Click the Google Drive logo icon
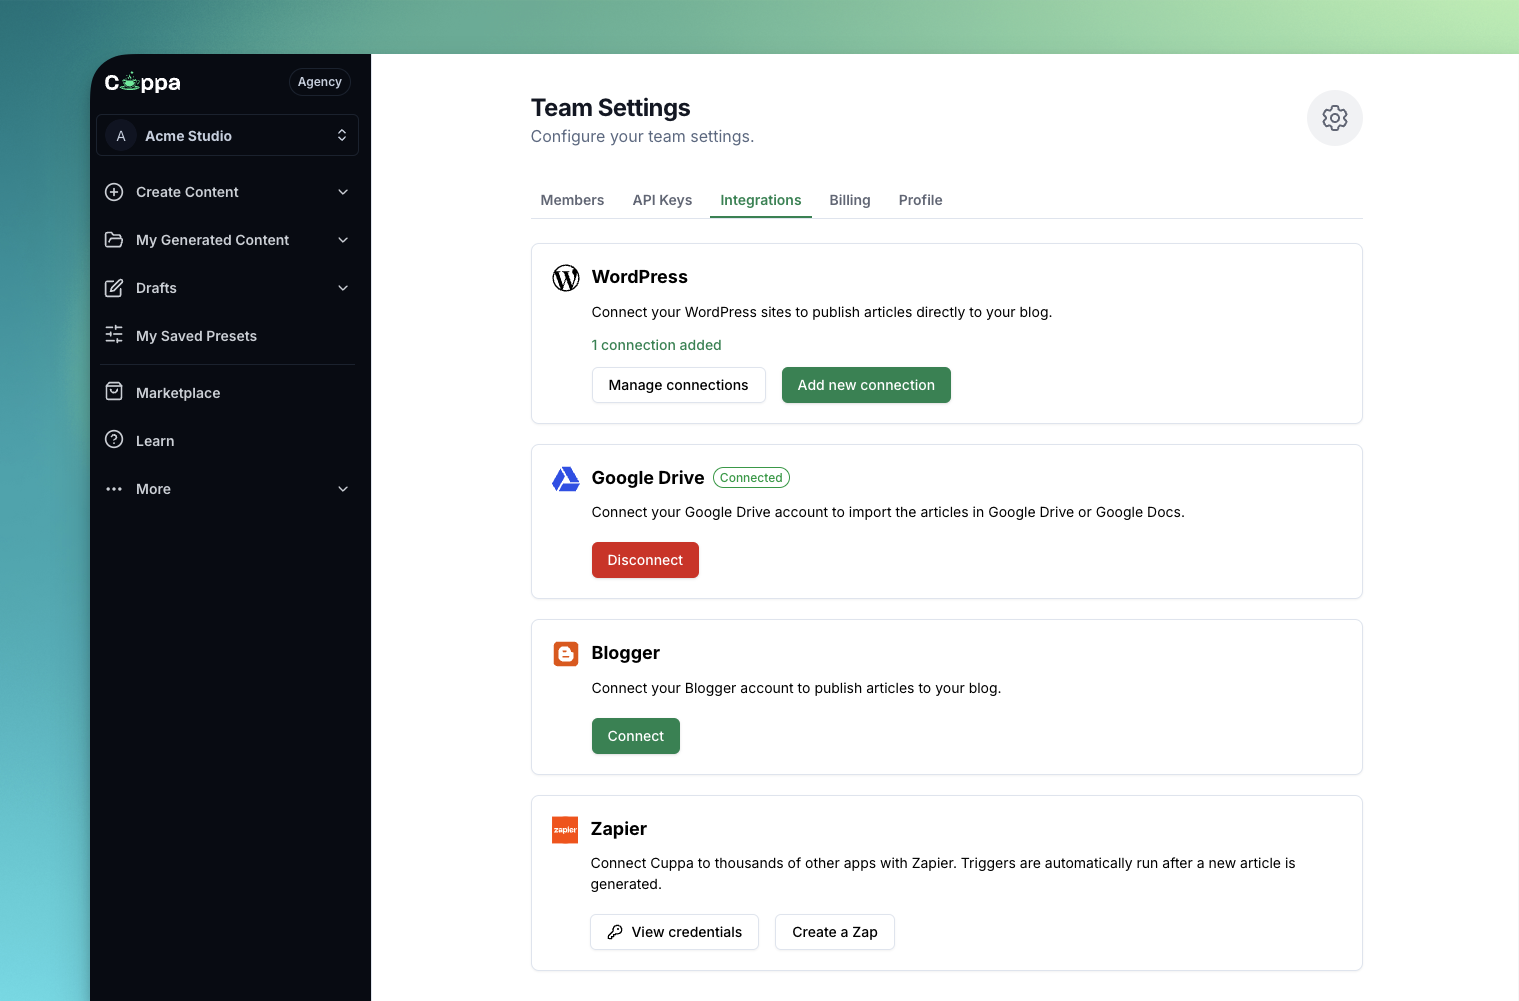 tap(566, 479)
